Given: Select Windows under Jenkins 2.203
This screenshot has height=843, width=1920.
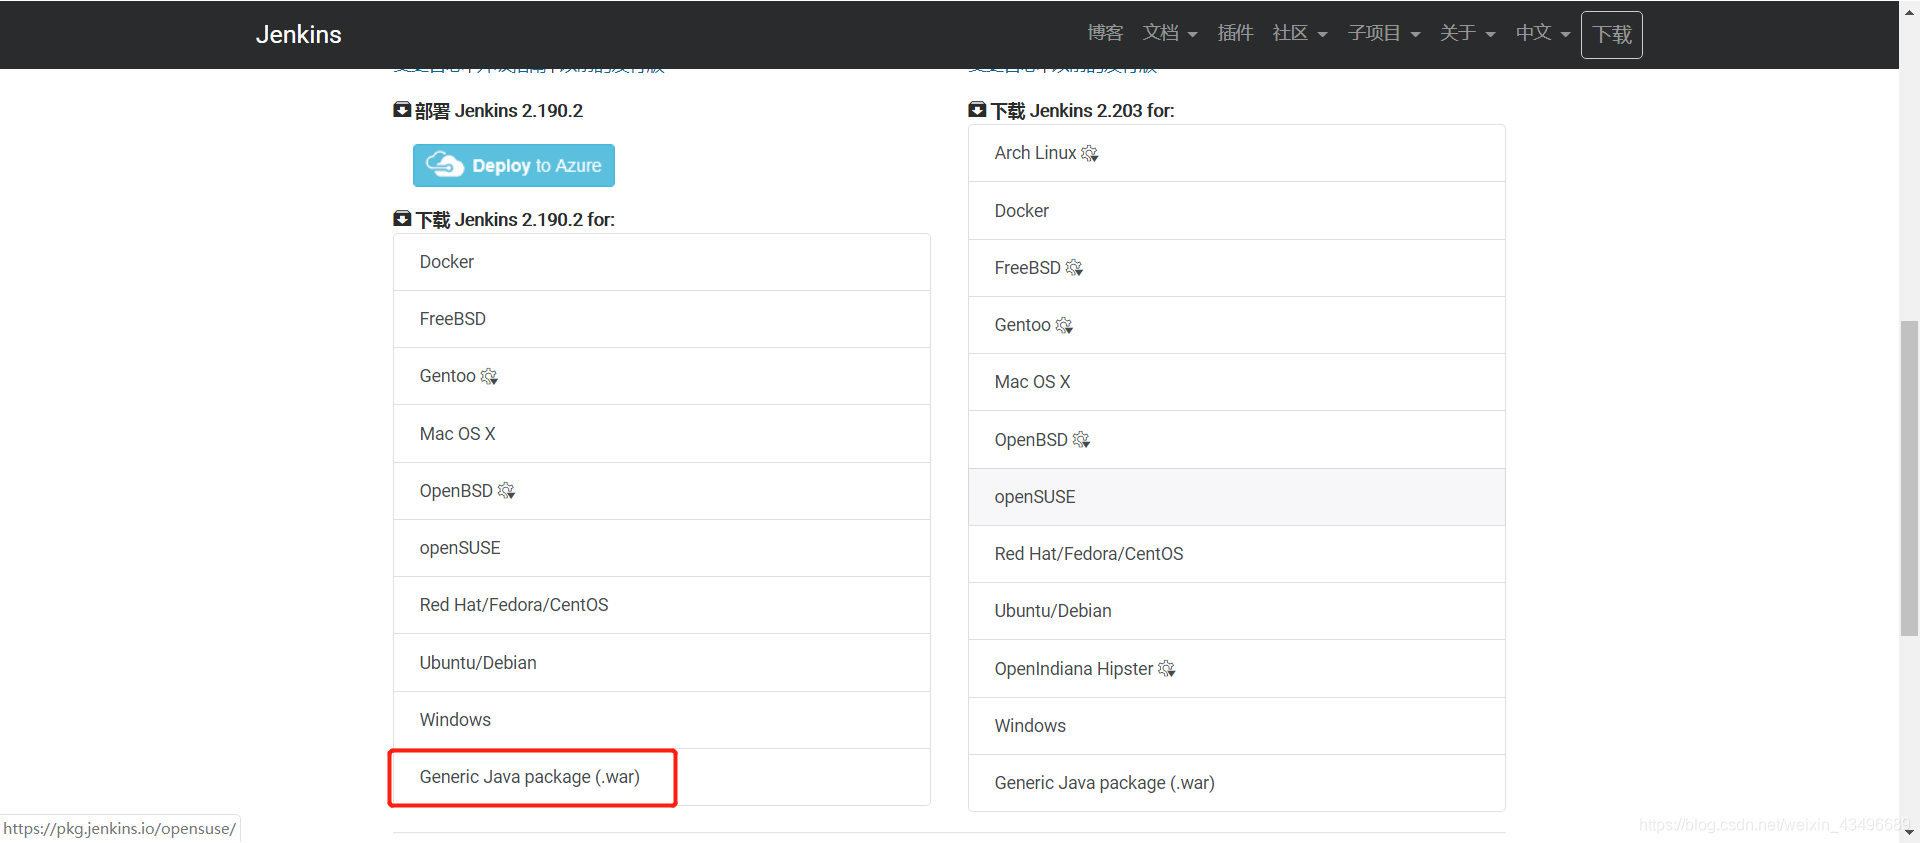Looking at the screenshot, I should [x=1237, y=726].
